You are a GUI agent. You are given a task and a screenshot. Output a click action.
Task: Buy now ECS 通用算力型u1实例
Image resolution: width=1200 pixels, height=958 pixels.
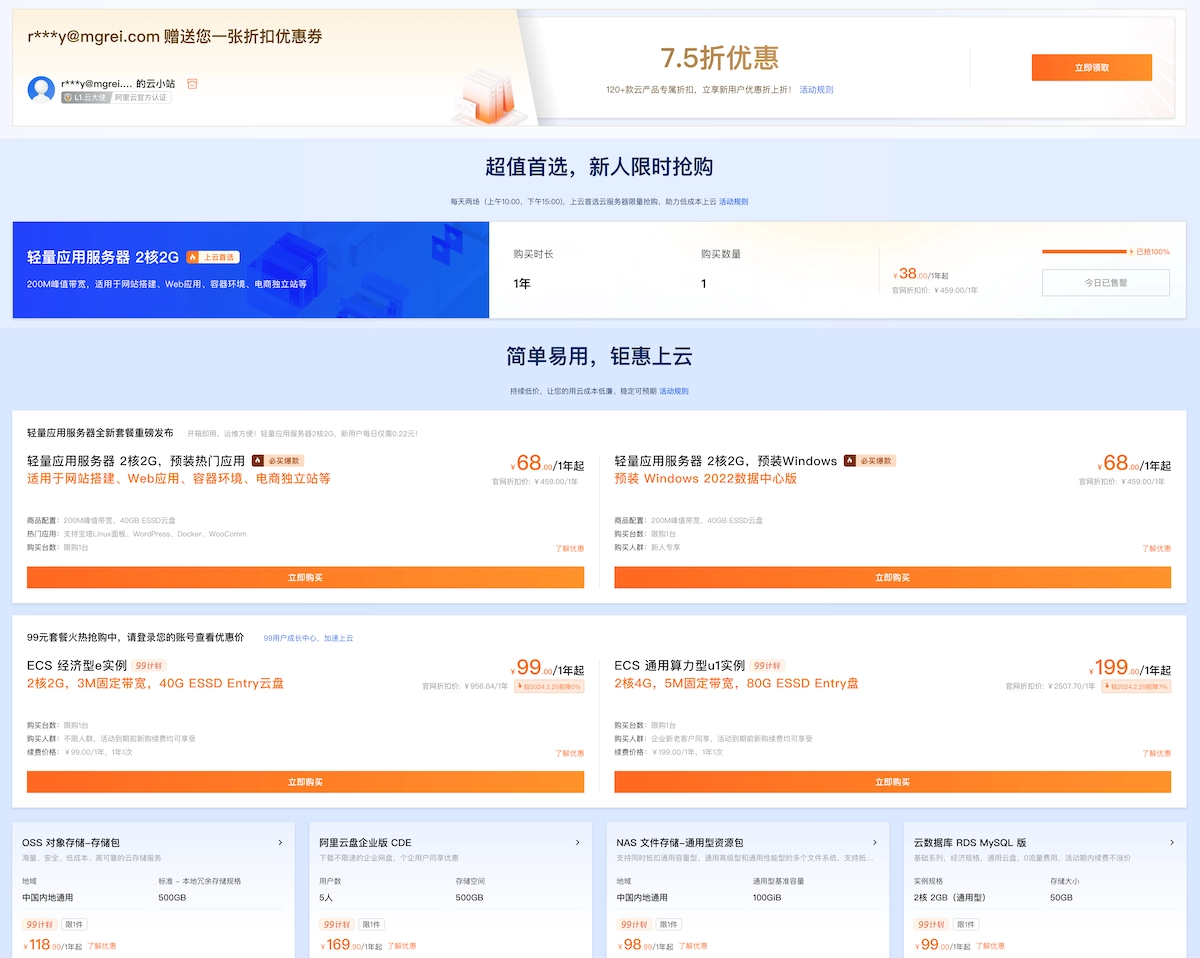click(x=892, y=782)
